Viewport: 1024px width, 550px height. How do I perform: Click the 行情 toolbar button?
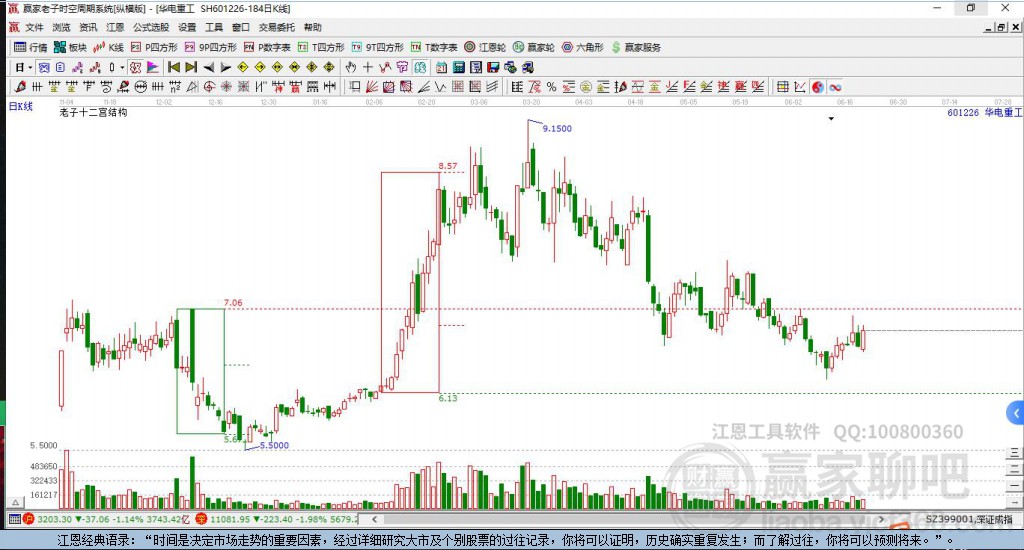tap(31, 47)
